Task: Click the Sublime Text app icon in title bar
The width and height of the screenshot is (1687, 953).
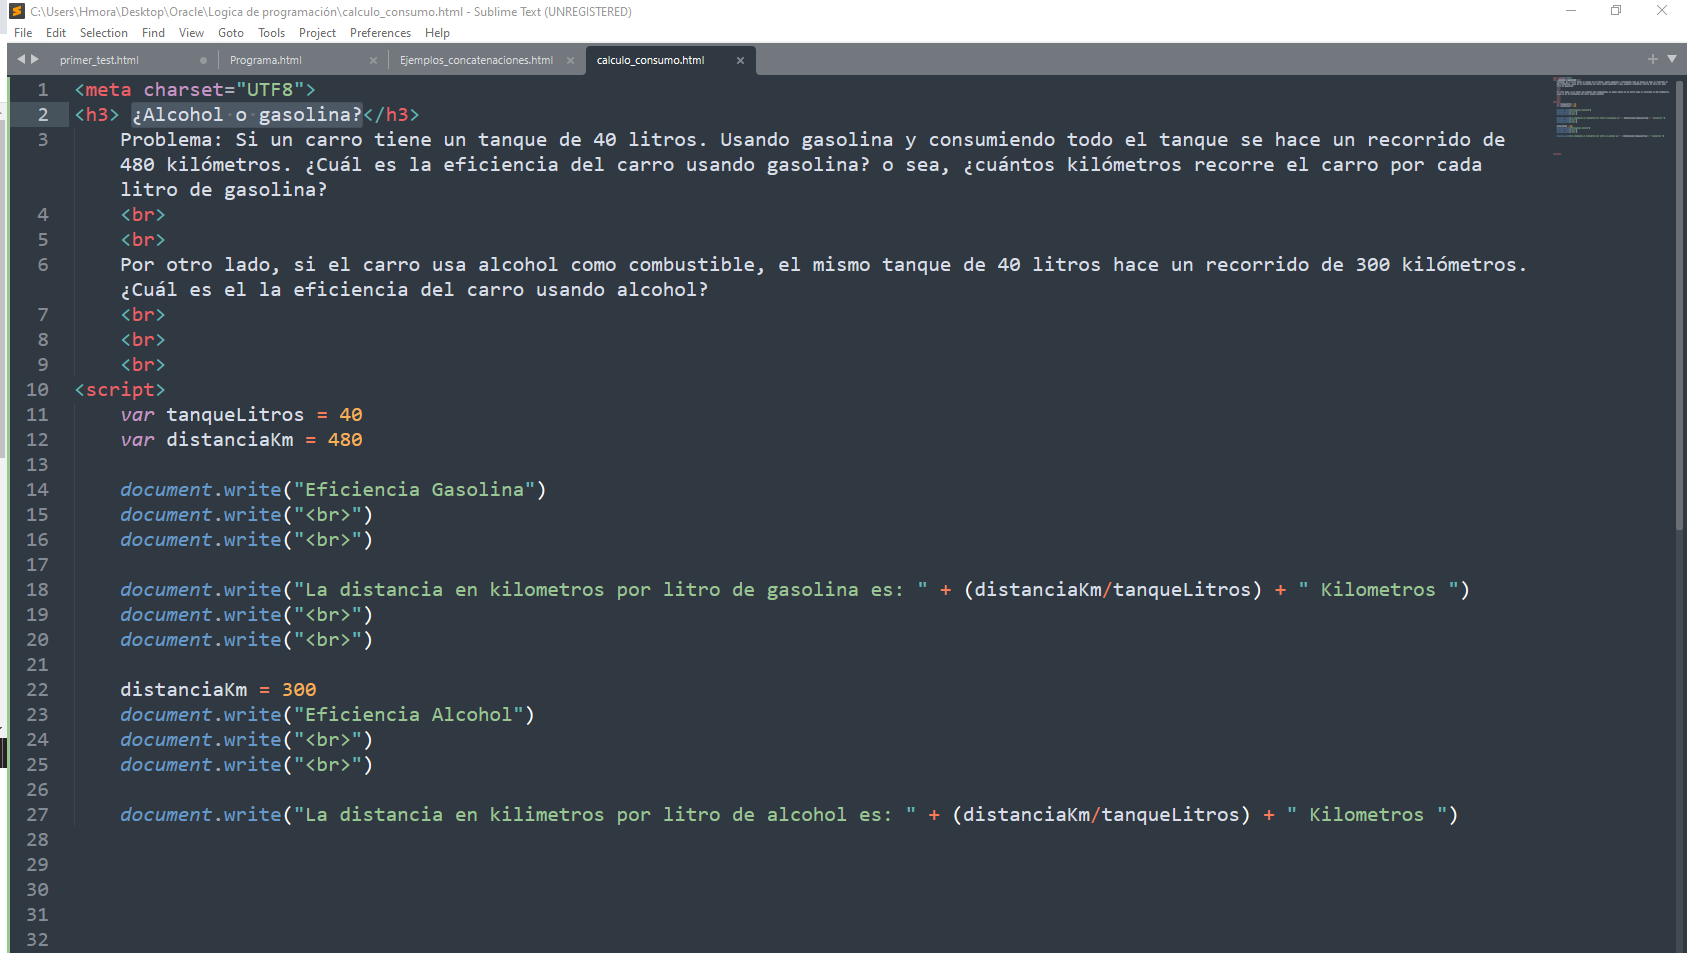Action: [17, 11]
